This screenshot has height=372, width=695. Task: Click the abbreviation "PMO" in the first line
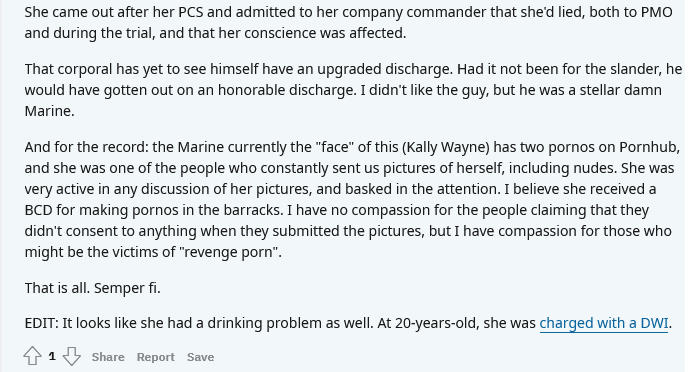pyautogui.click(x=657, y=12)
